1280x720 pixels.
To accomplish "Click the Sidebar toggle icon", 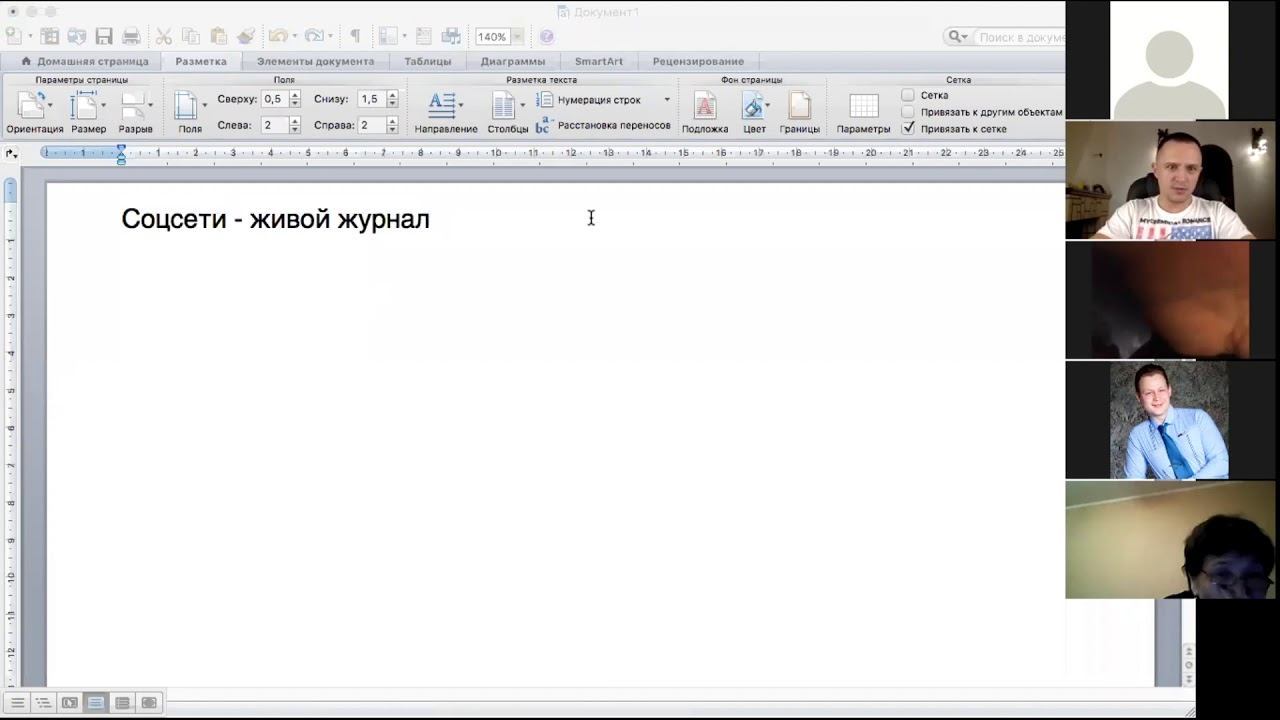I will click(388, 36).
